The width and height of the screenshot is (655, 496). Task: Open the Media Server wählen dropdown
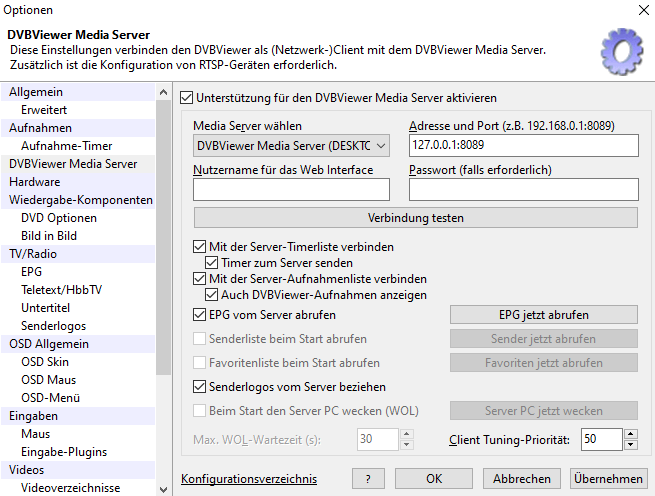[290, 146]
